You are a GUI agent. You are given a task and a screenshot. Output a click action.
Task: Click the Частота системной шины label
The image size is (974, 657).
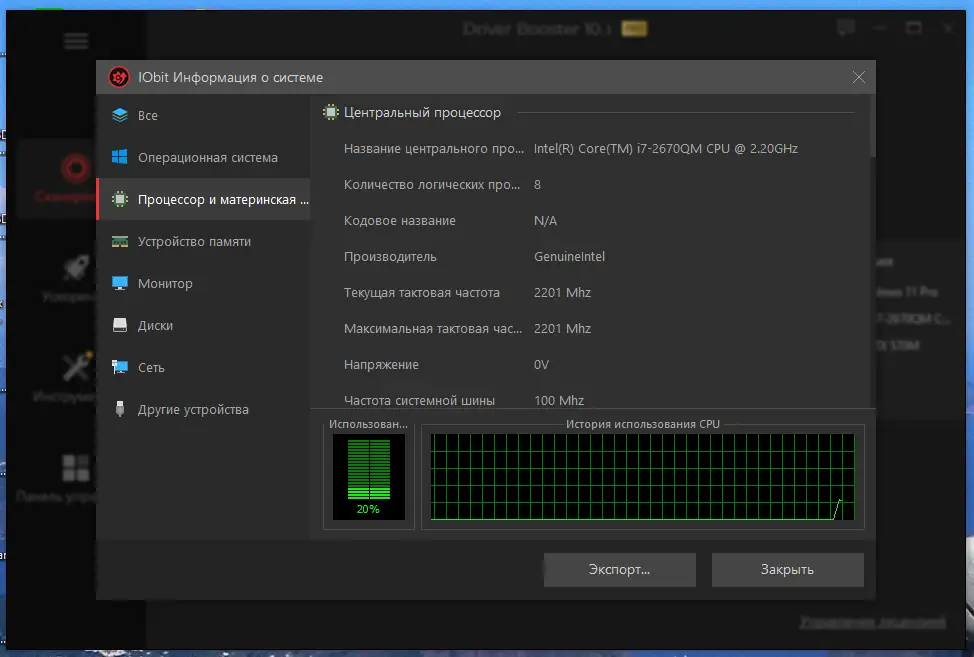[x=419, y=401]
